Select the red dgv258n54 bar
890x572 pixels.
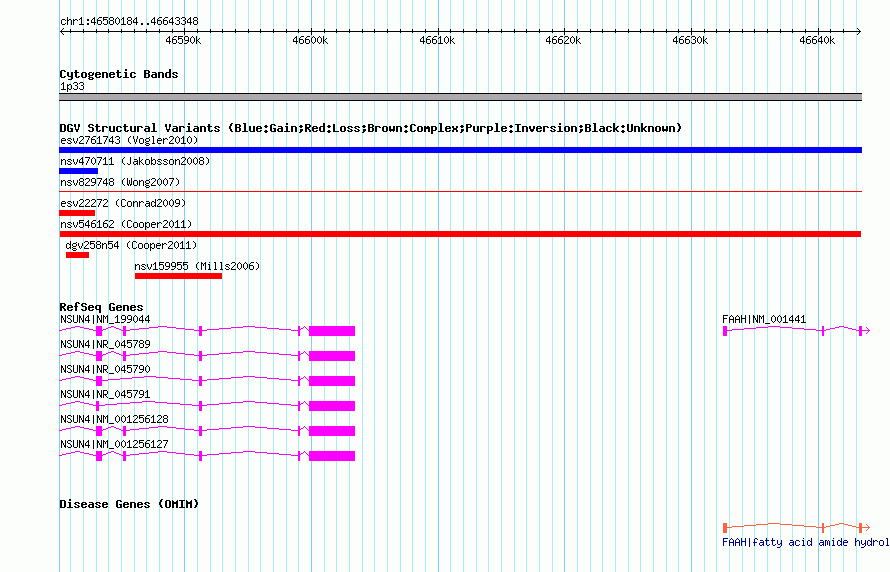pyautogui.click(x=77, y=255)
